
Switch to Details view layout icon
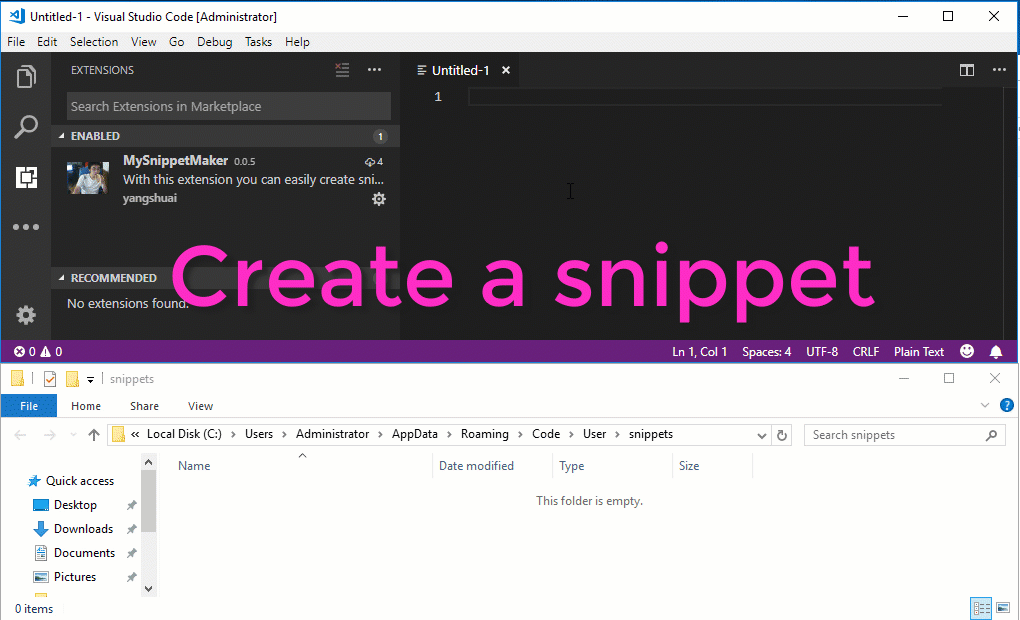click(981, 608)
